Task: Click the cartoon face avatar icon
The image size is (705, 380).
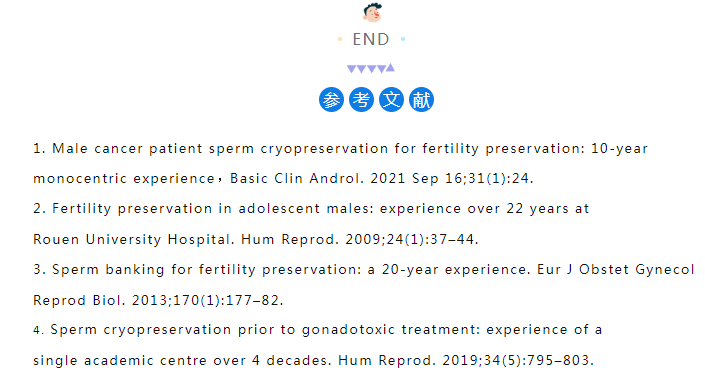Action: tap(372, 12)
